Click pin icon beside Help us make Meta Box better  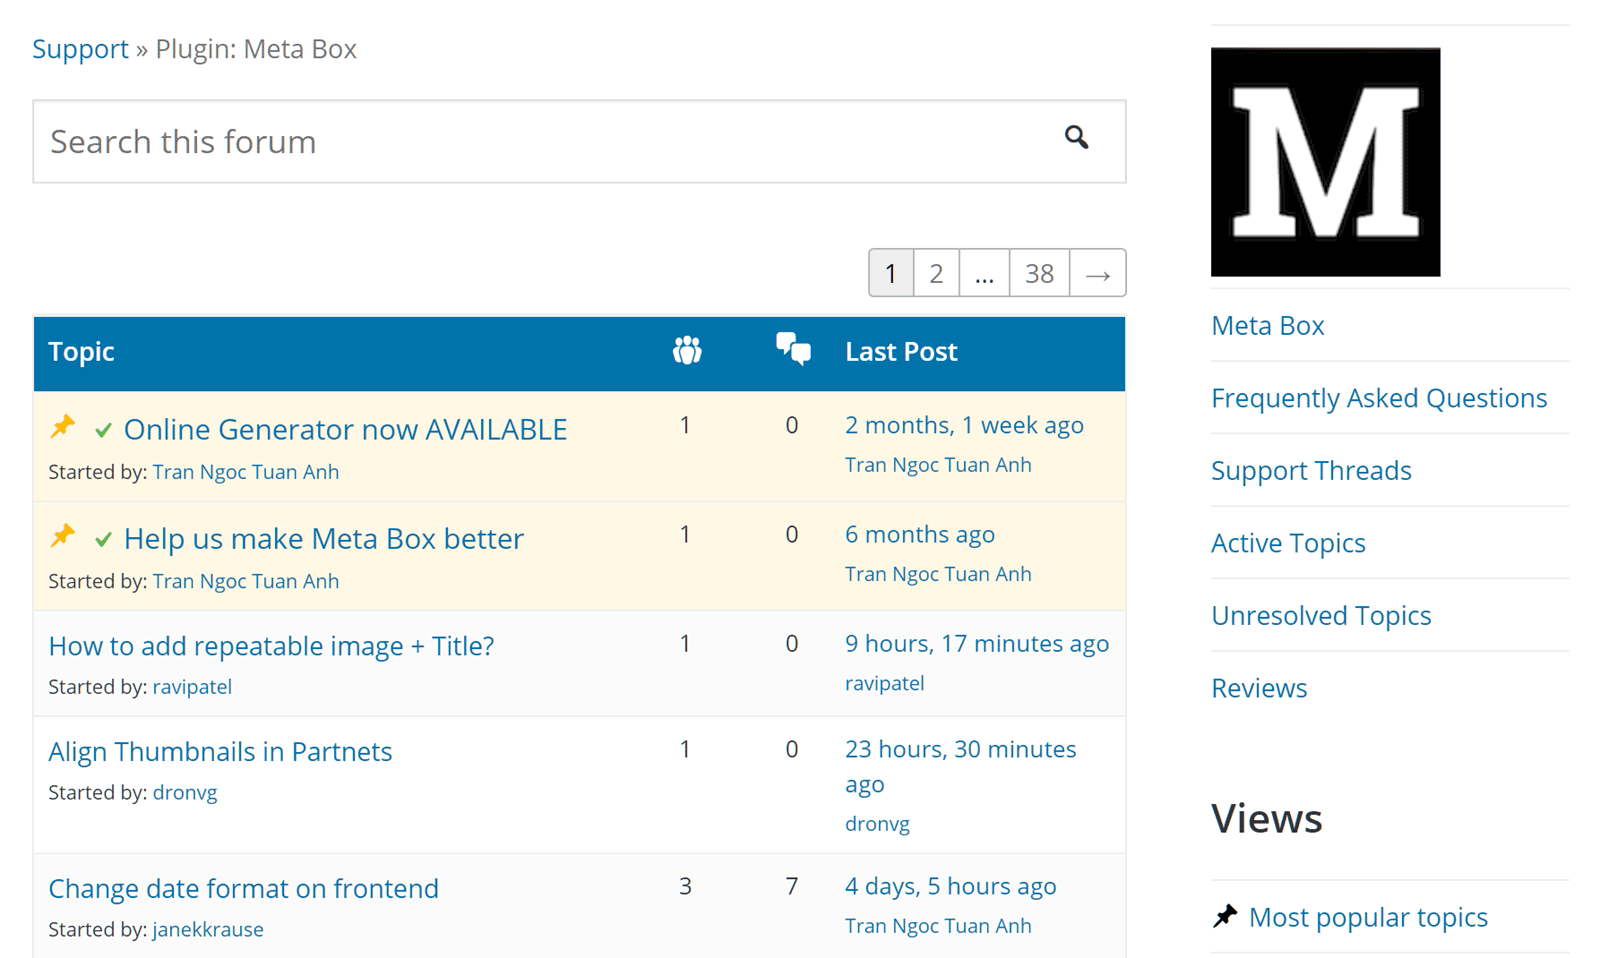pyautogui.click(x=63, y=536)
